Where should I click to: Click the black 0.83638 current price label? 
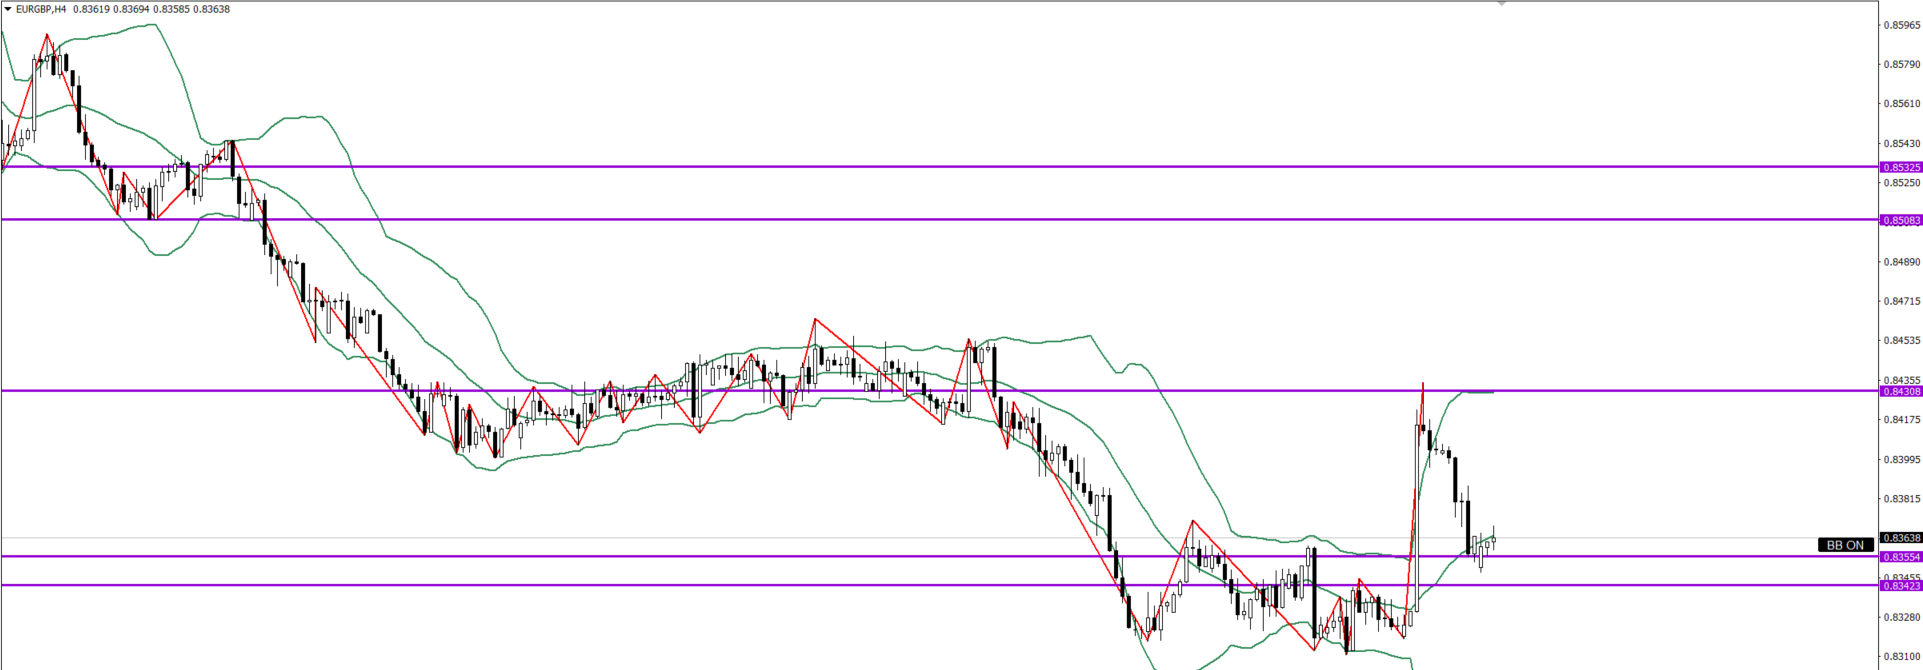coord(1901,538)
